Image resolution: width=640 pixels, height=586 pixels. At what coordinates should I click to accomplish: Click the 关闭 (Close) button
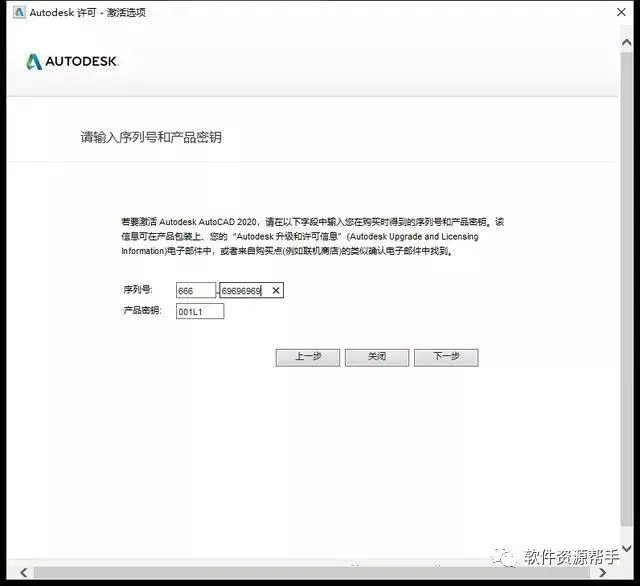point(377,357)
